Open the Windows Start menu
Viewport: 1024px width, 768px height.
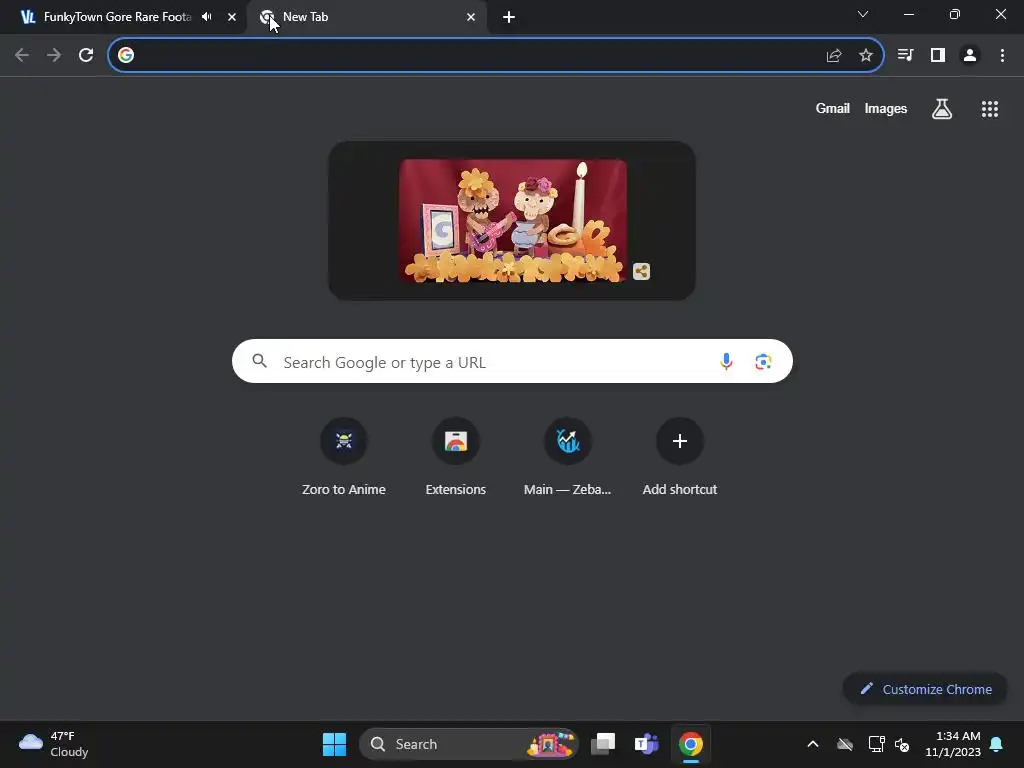click(334, 744)
